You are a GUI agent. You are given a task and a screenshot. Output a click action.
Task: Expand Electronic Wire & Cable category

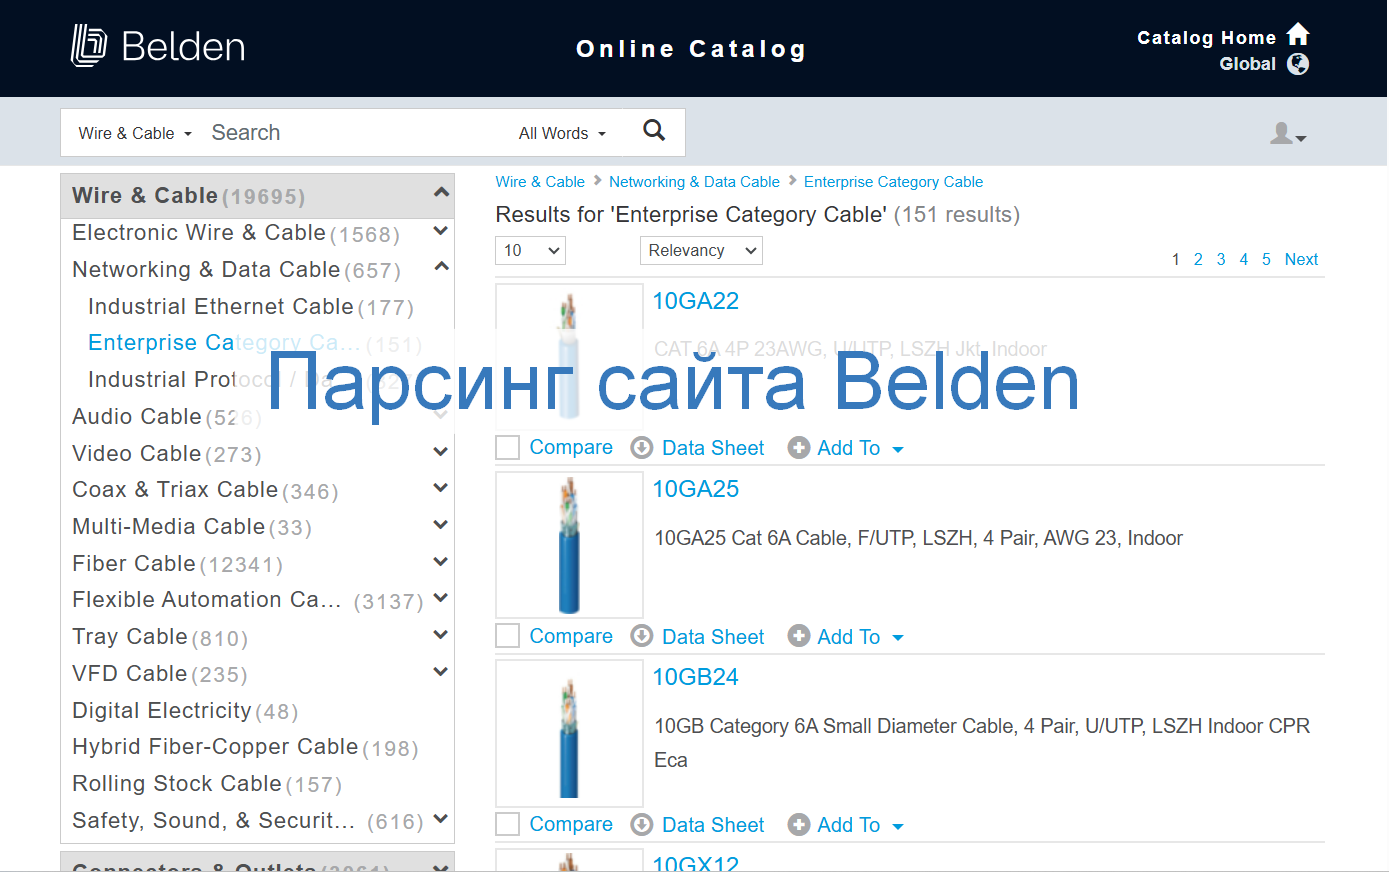440,231
